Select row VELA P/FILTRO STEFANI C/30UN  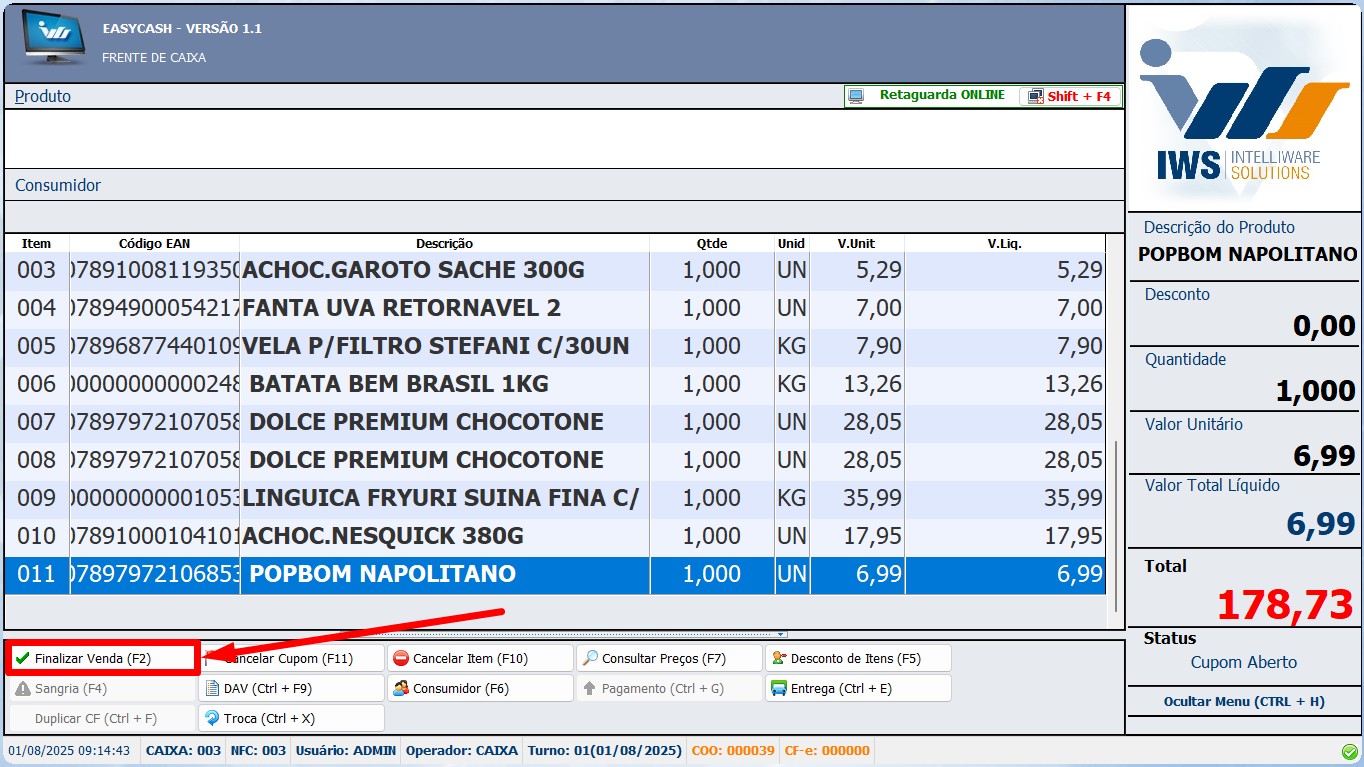coord(555,346)
